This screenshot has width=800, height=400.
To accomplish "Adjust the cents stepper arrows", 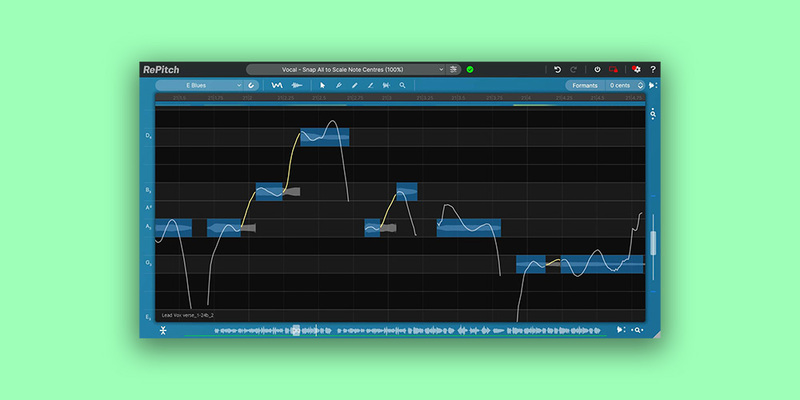I will point(640,85).
